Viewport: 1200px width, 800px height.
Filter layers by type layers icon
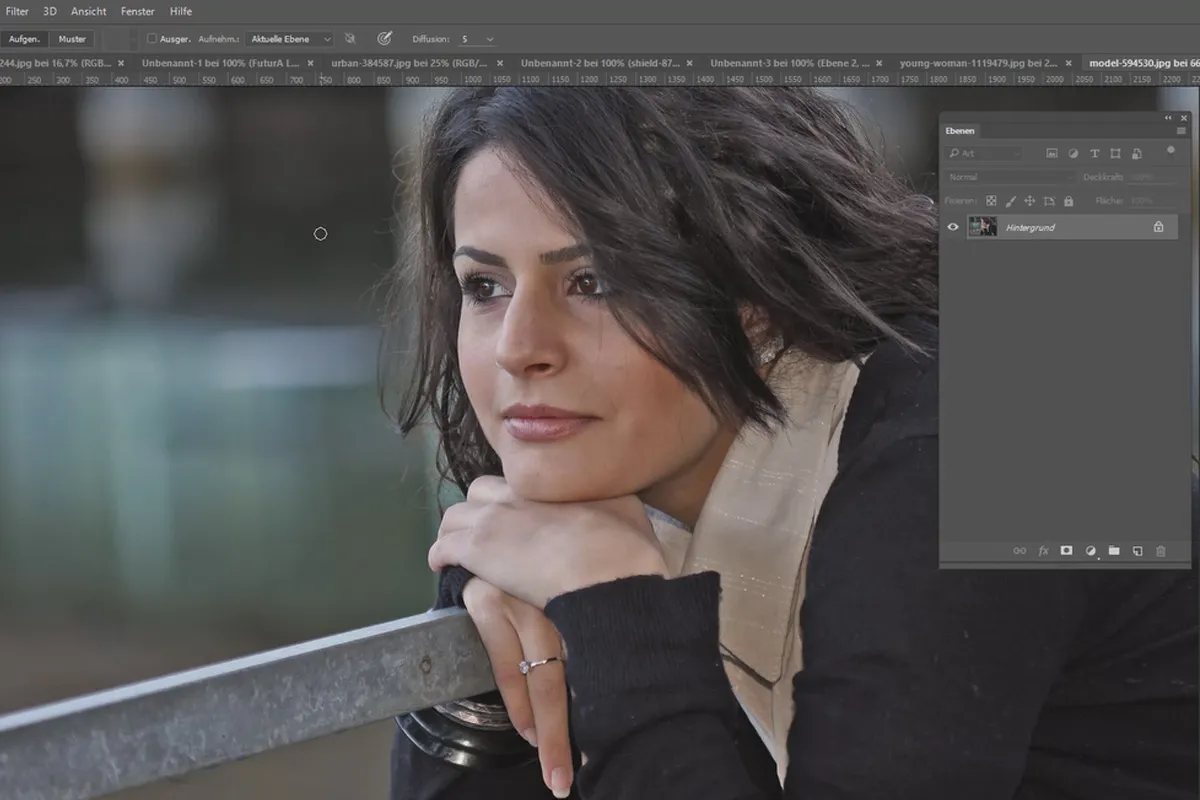[x=1094, y=153]
